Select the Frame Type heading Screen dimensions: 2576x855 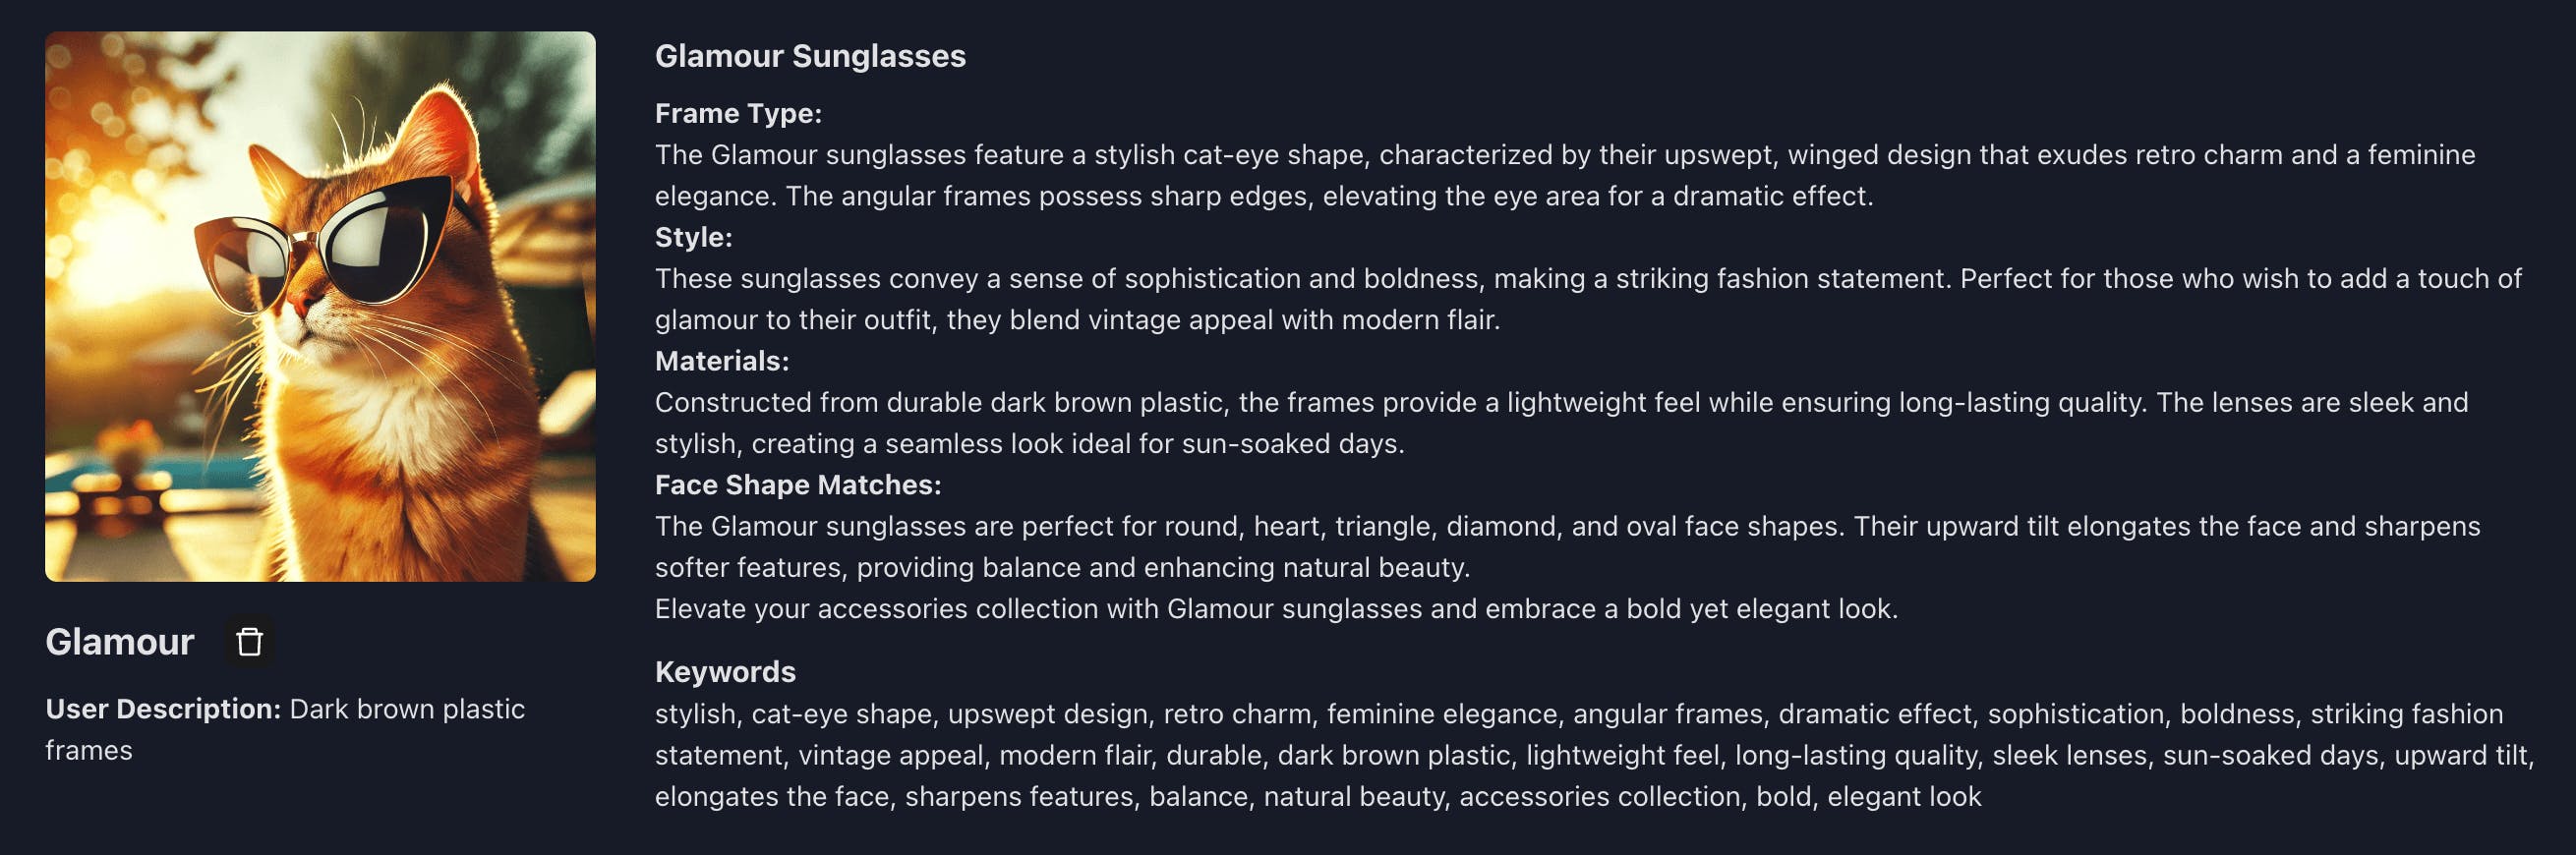pyautogui.click(x=738, y=114)
